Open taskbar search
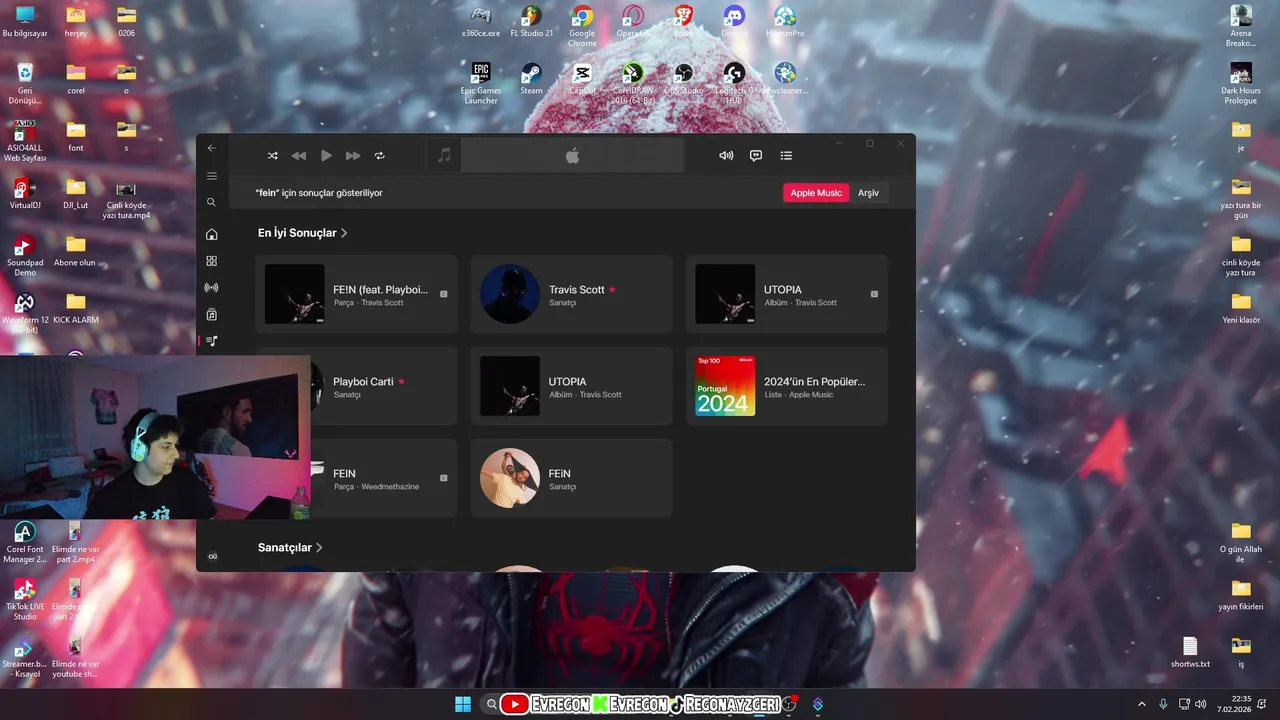This screenshot has width=1280, height=720. point(491,704)
